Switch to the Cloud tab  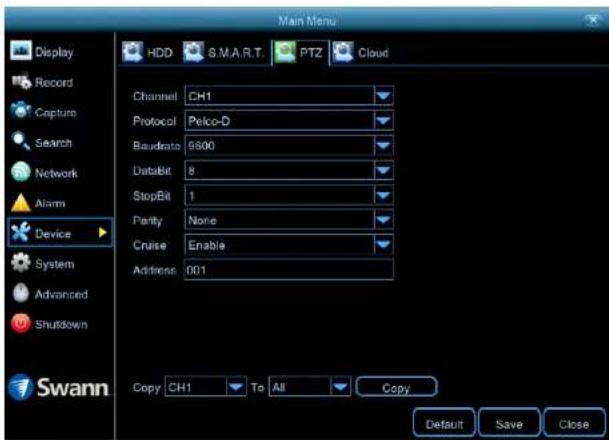[x=360, y=52]
